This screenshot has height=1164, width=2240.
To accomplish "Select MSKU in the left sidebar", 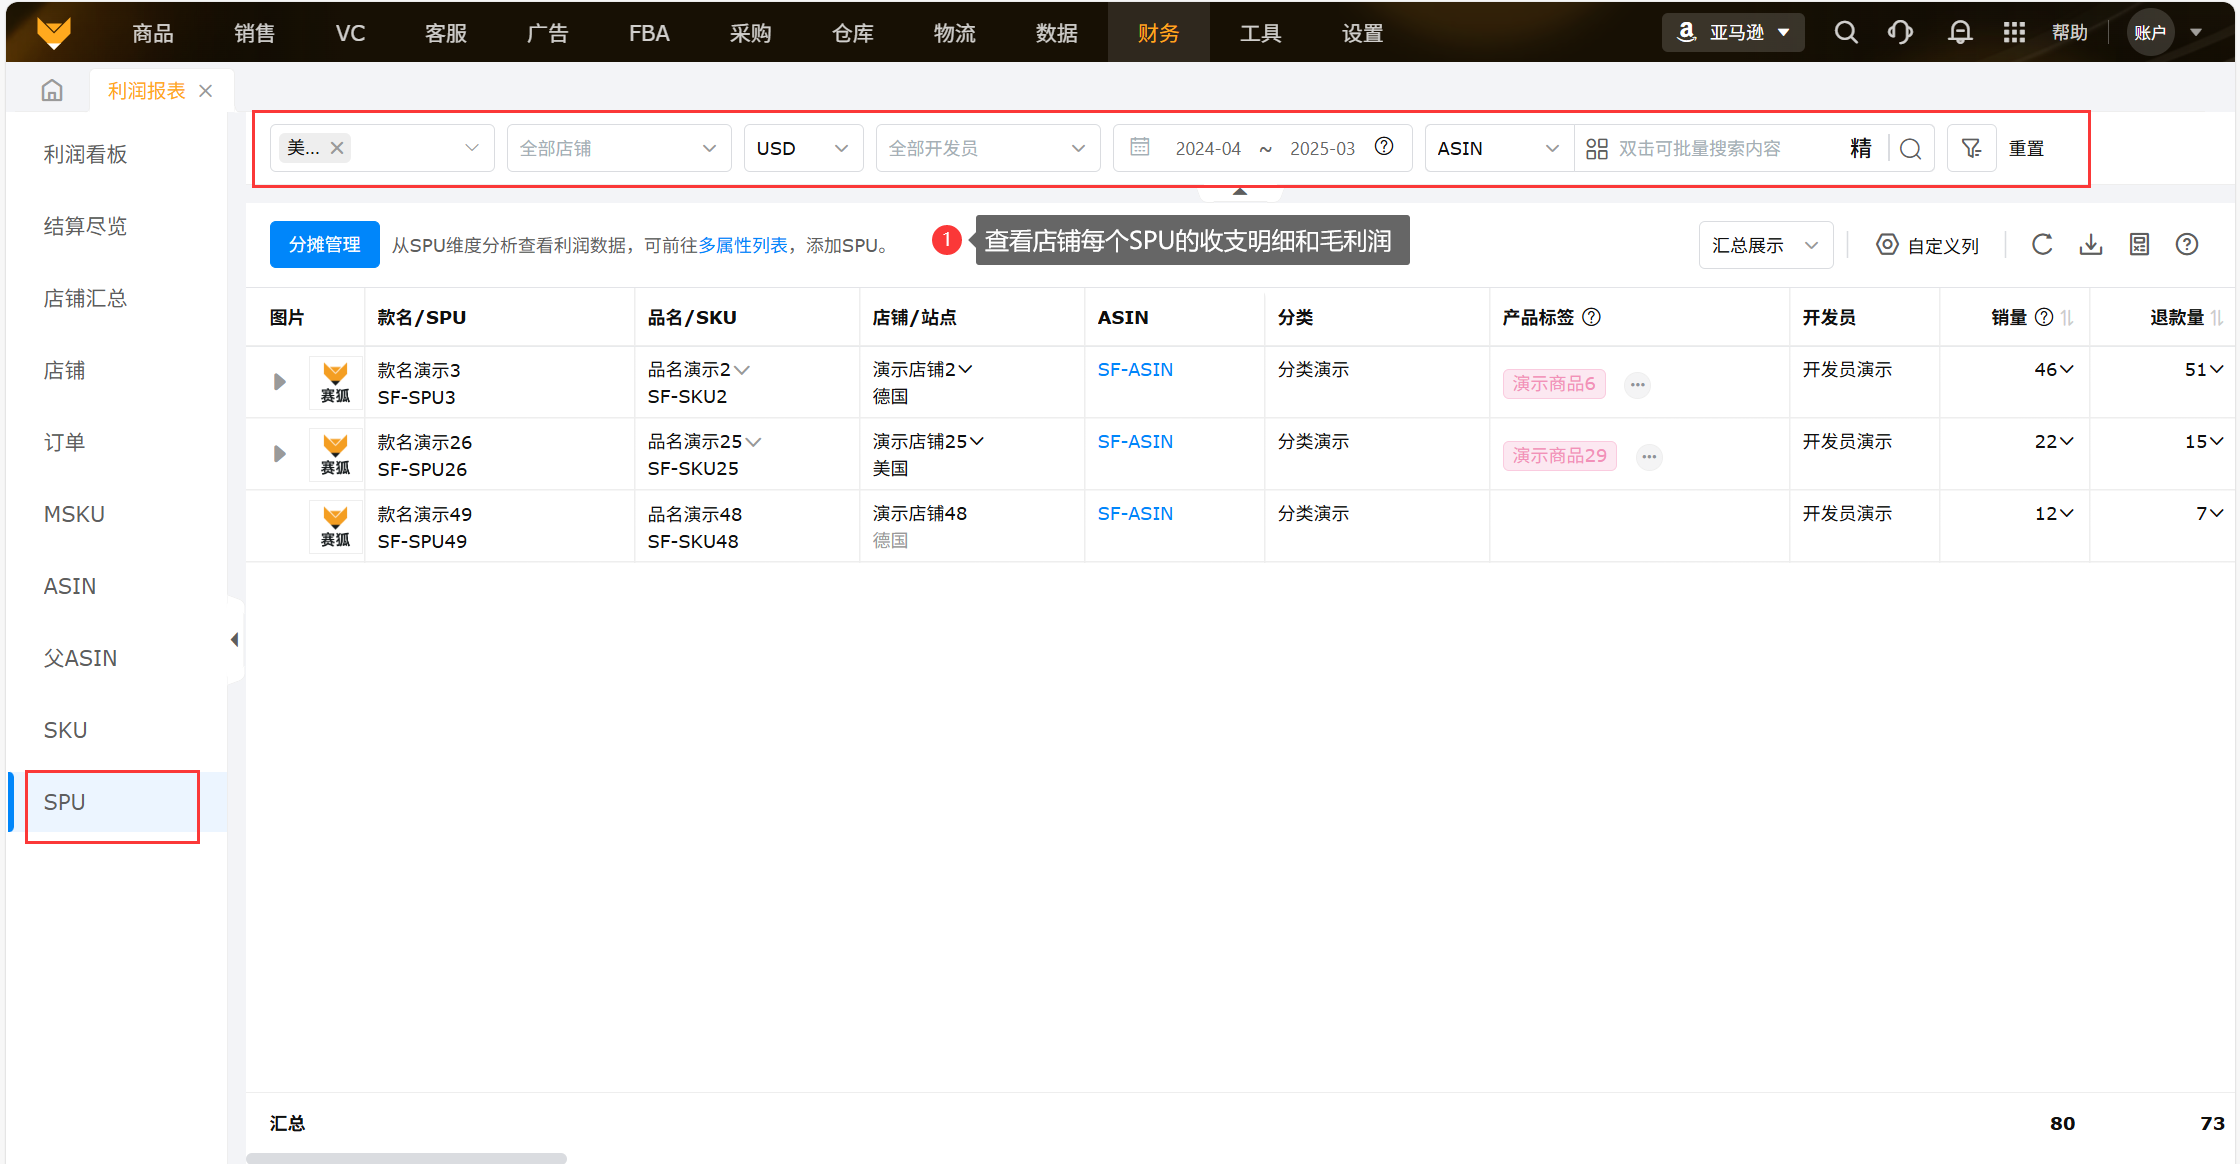I will point(74,515).
